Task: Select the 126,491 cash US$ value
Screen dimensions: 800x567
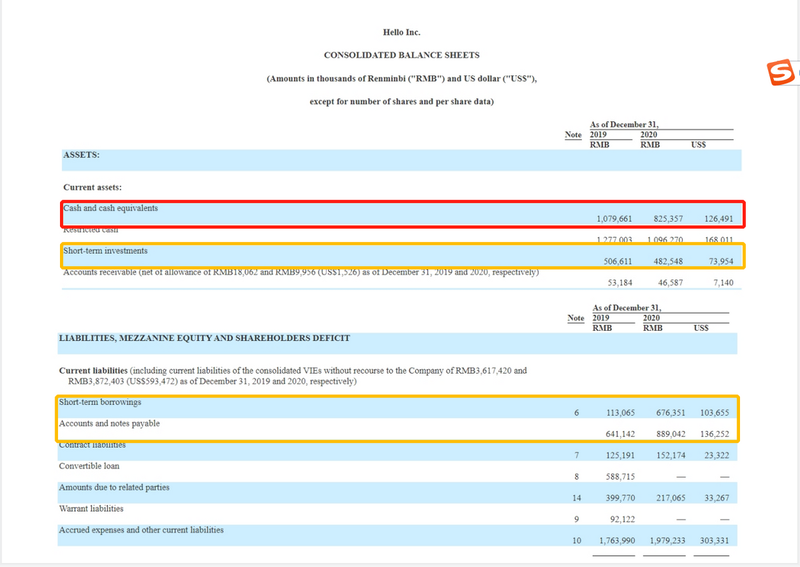Action: click(x=718, y=219)
